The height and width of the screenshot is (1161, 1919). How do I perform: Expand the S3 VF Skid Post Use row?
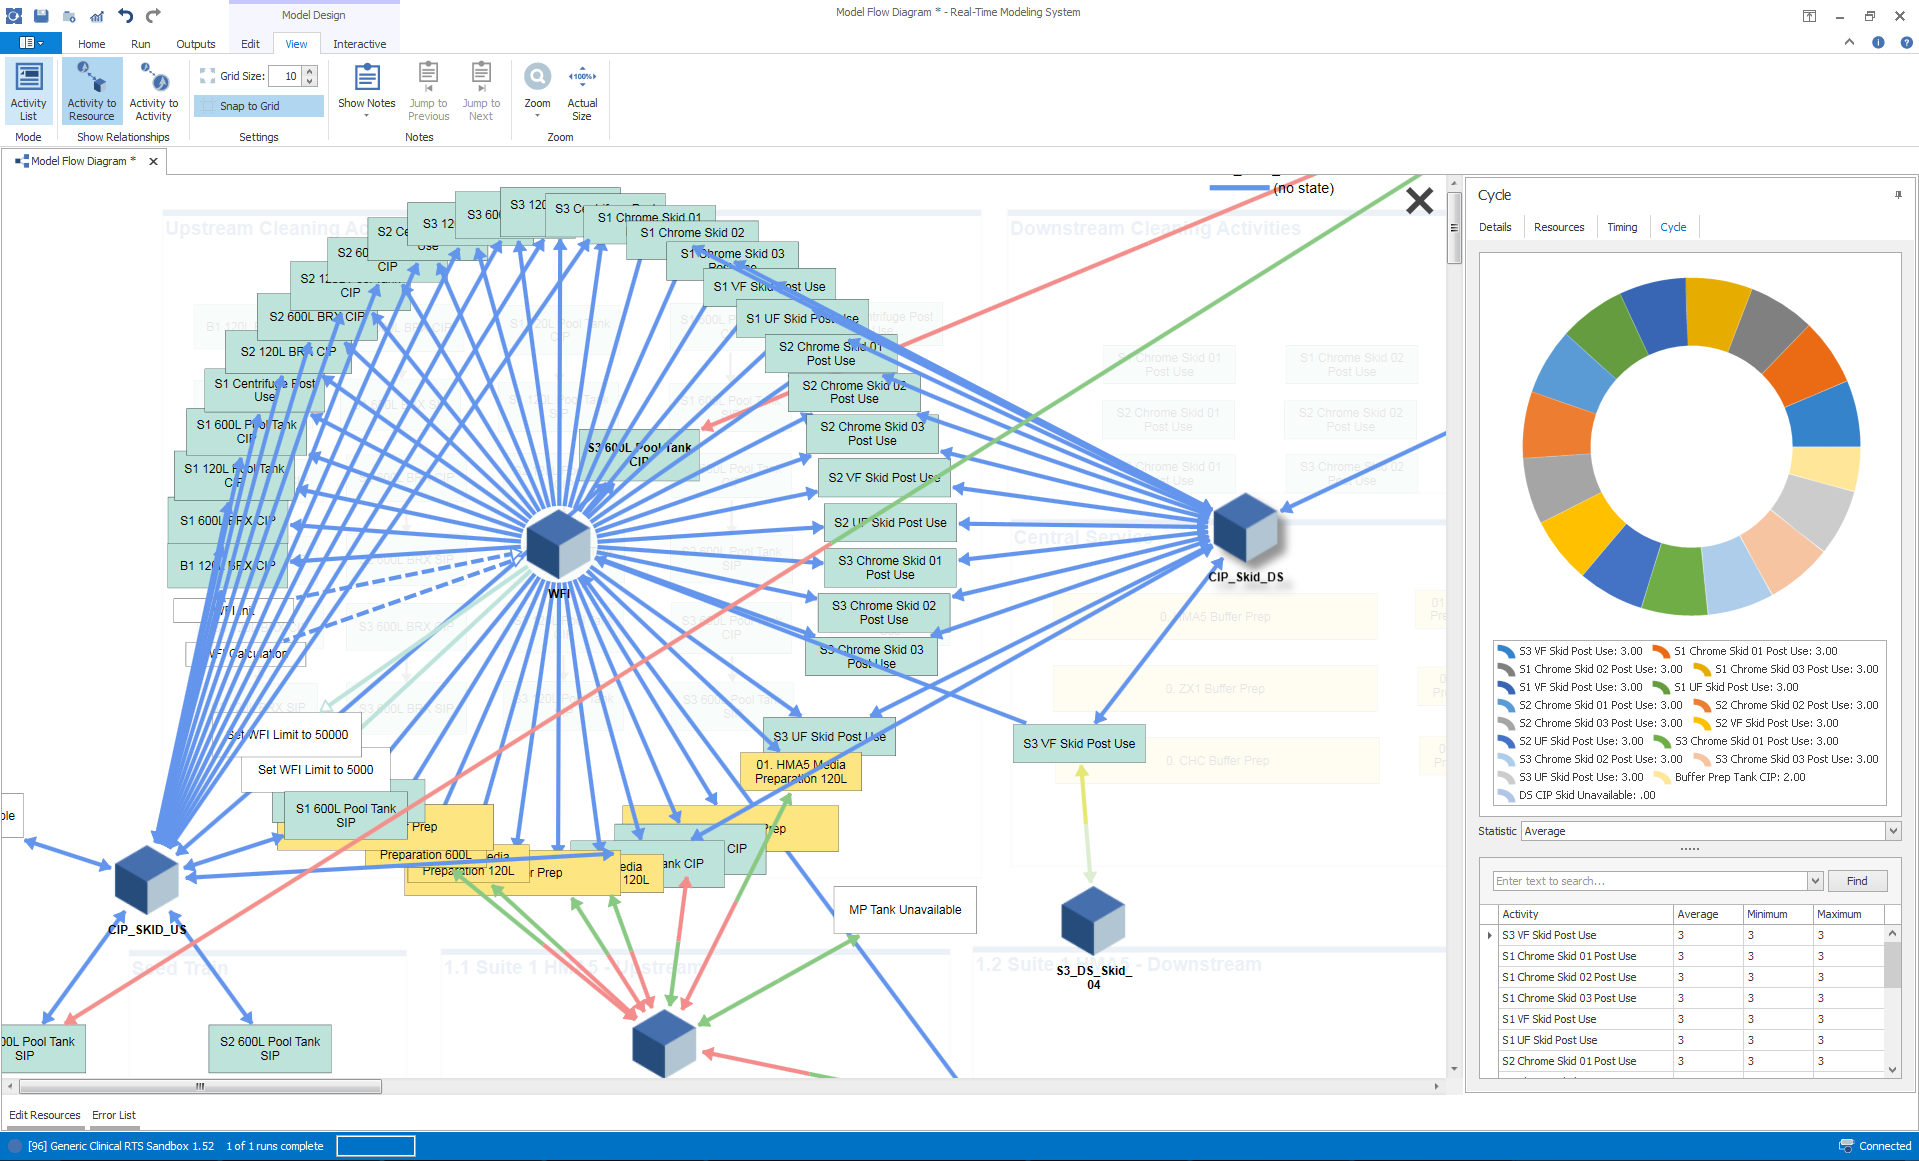tap(1489, 936)
